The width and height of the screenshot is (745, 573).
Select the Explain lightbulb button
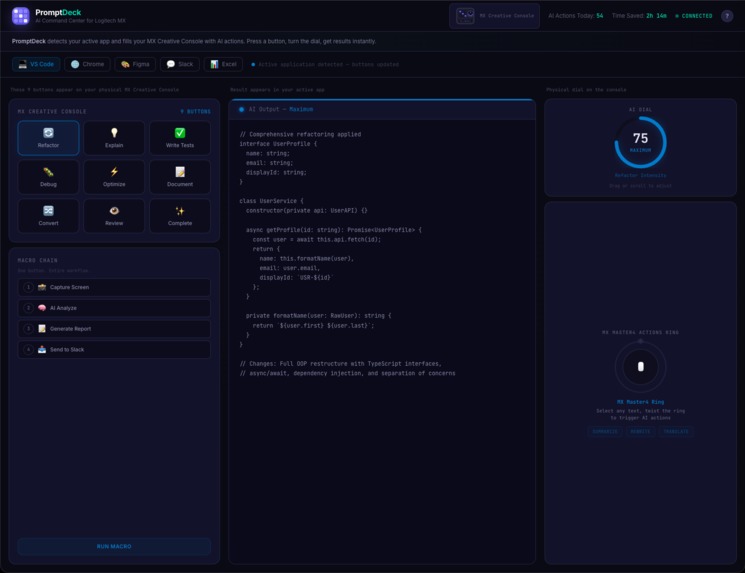114,138
